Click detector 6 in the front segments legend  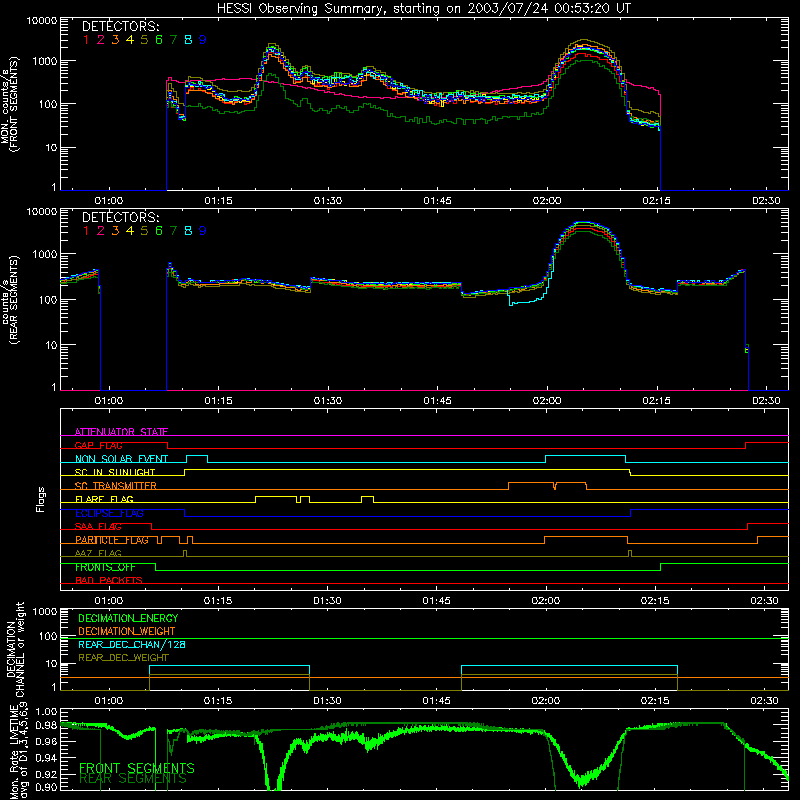(159, 40)
